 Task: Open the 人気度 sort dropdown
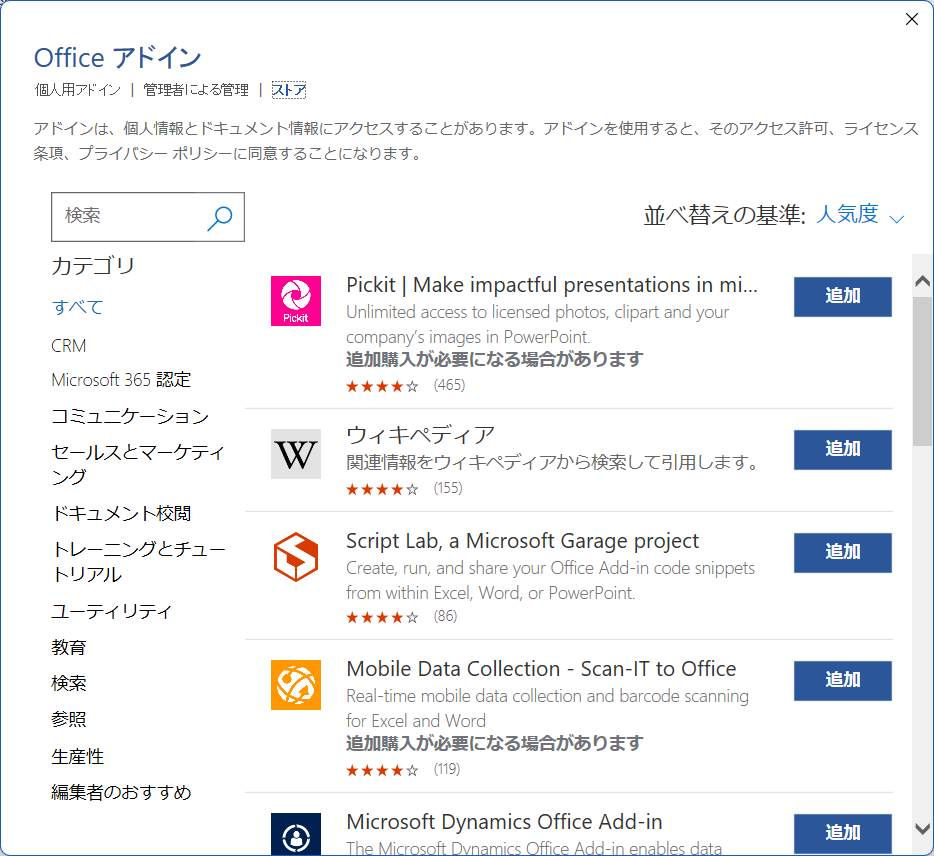coord(860,214)
